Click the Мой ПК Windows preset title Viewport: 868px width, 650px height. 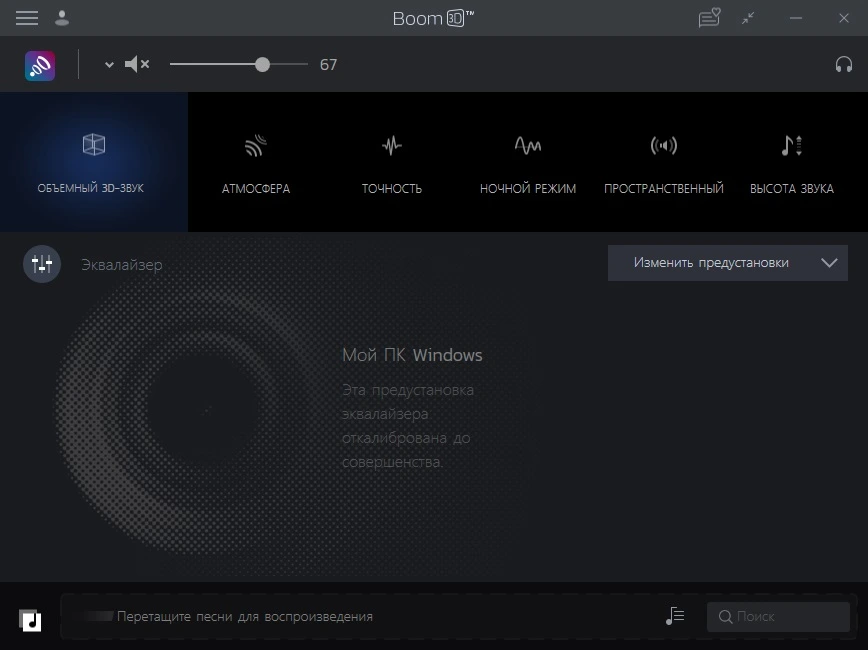412,355
